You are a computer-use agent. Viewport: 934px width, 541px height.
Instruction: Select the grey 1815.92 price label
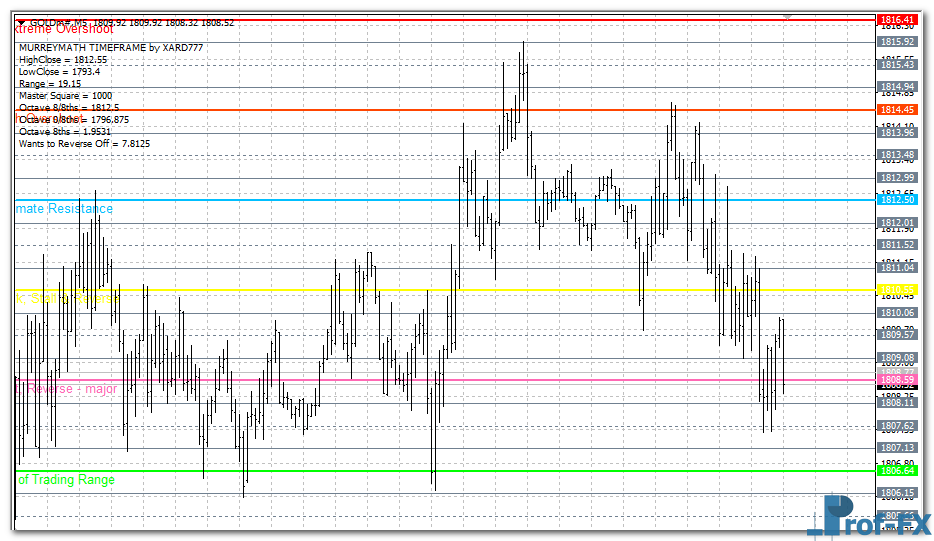pyautogui.click(x=896, y=42)
